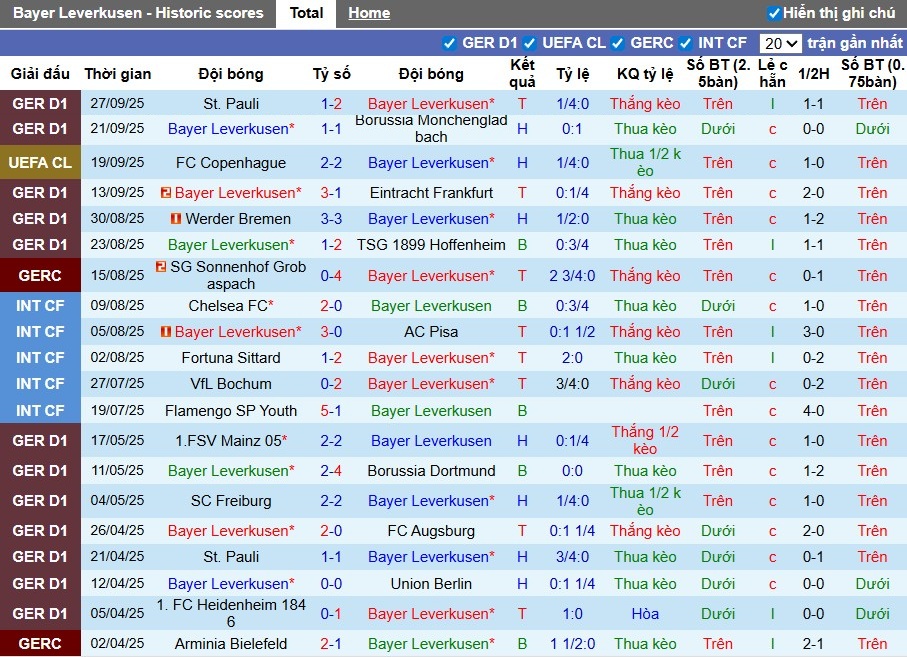
Task: Select the Total tab
Action: click(306, 13)
